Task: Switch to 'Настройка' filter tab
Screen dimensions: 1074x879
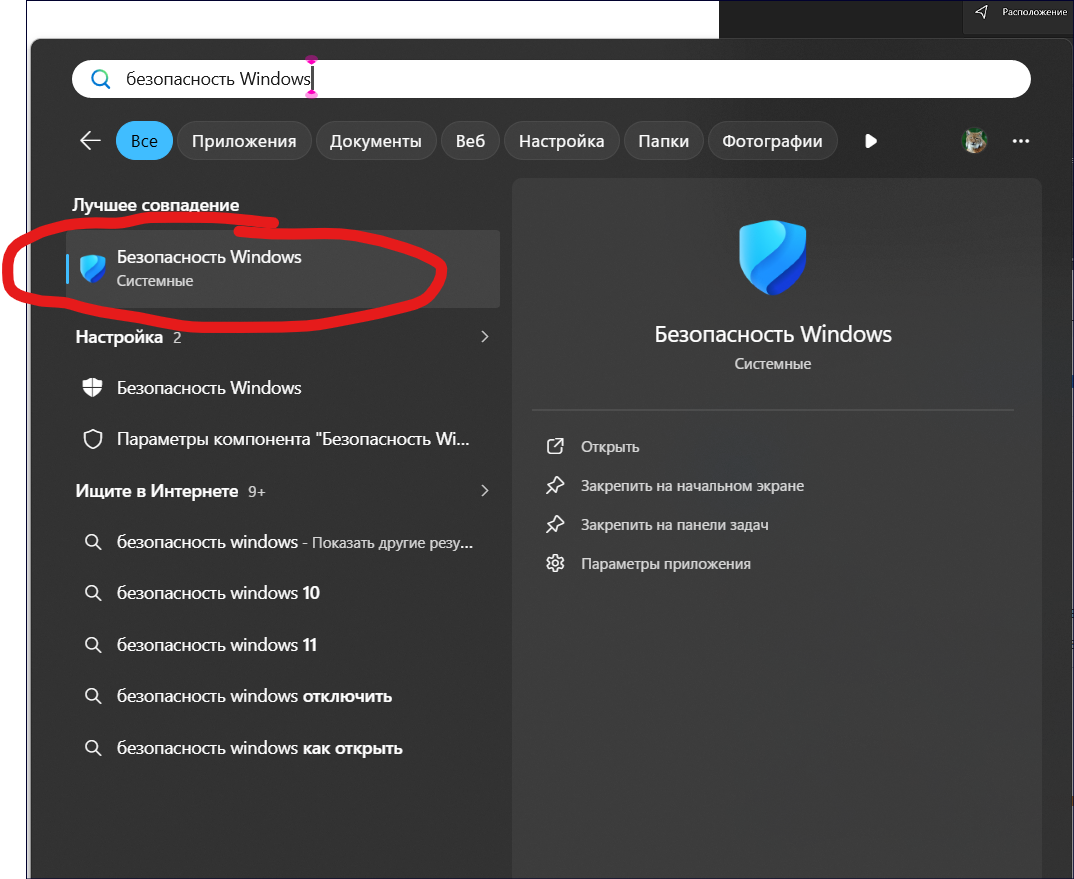Action: point(561,140)
